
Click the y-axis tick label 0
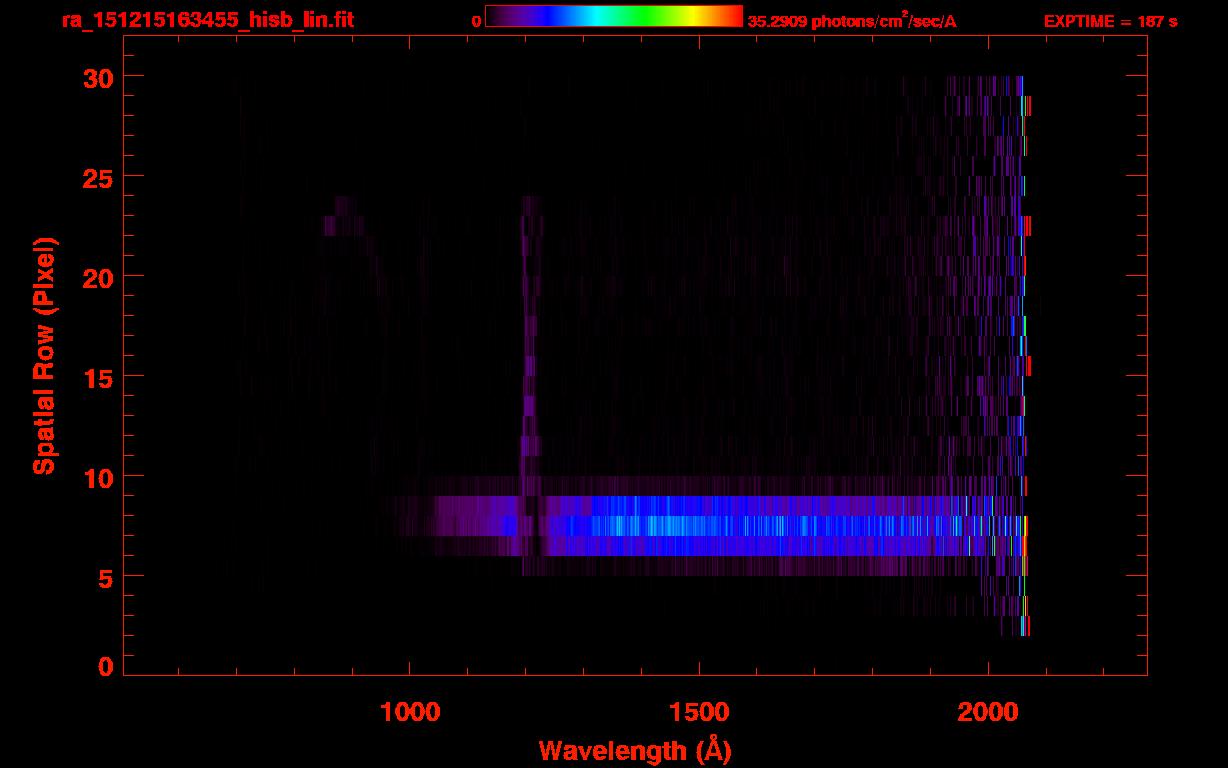coord(104,666)
